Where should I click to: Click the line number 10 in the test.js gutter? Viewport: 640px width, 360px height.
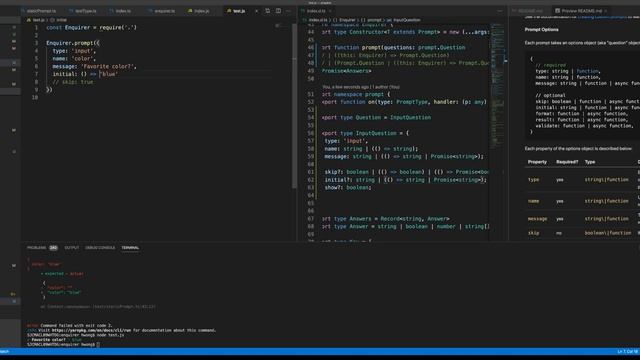point(35,98)
